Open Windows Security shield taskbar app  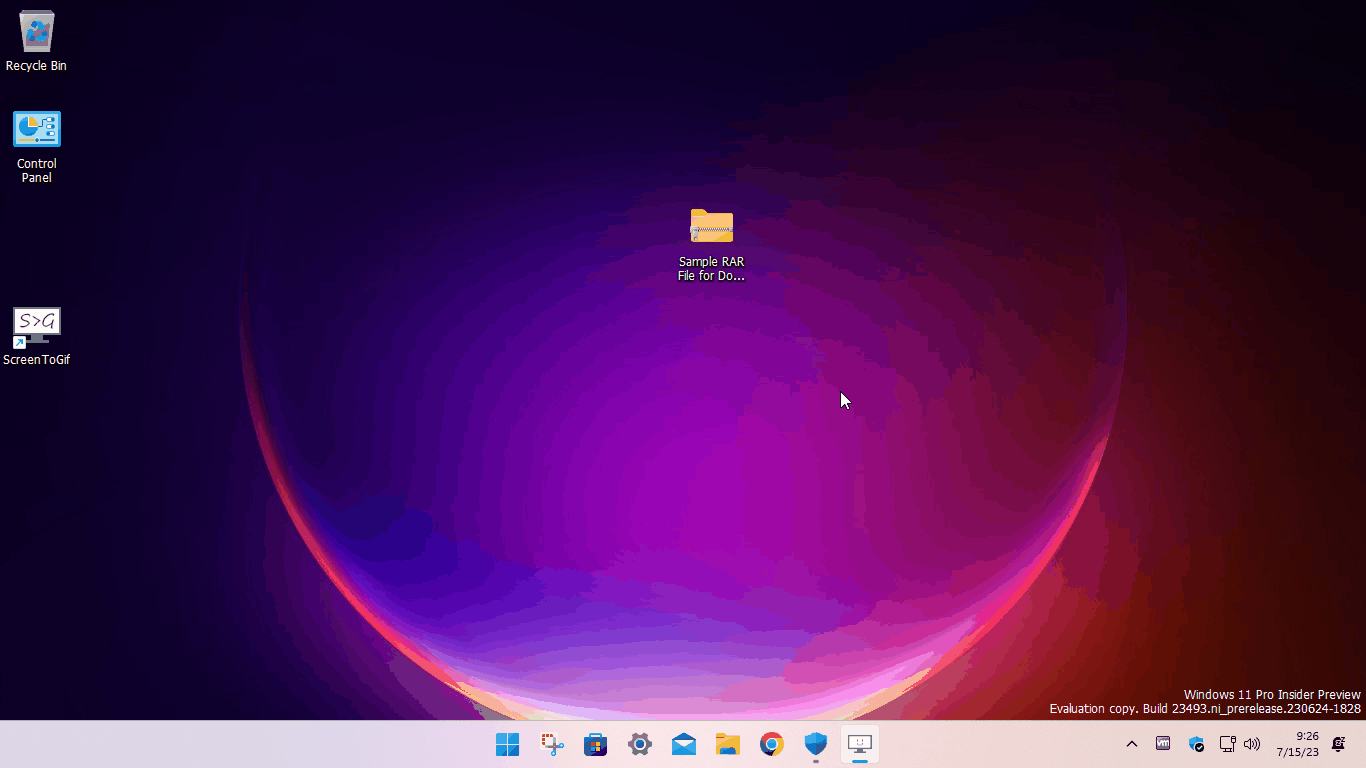coord(816,744)
